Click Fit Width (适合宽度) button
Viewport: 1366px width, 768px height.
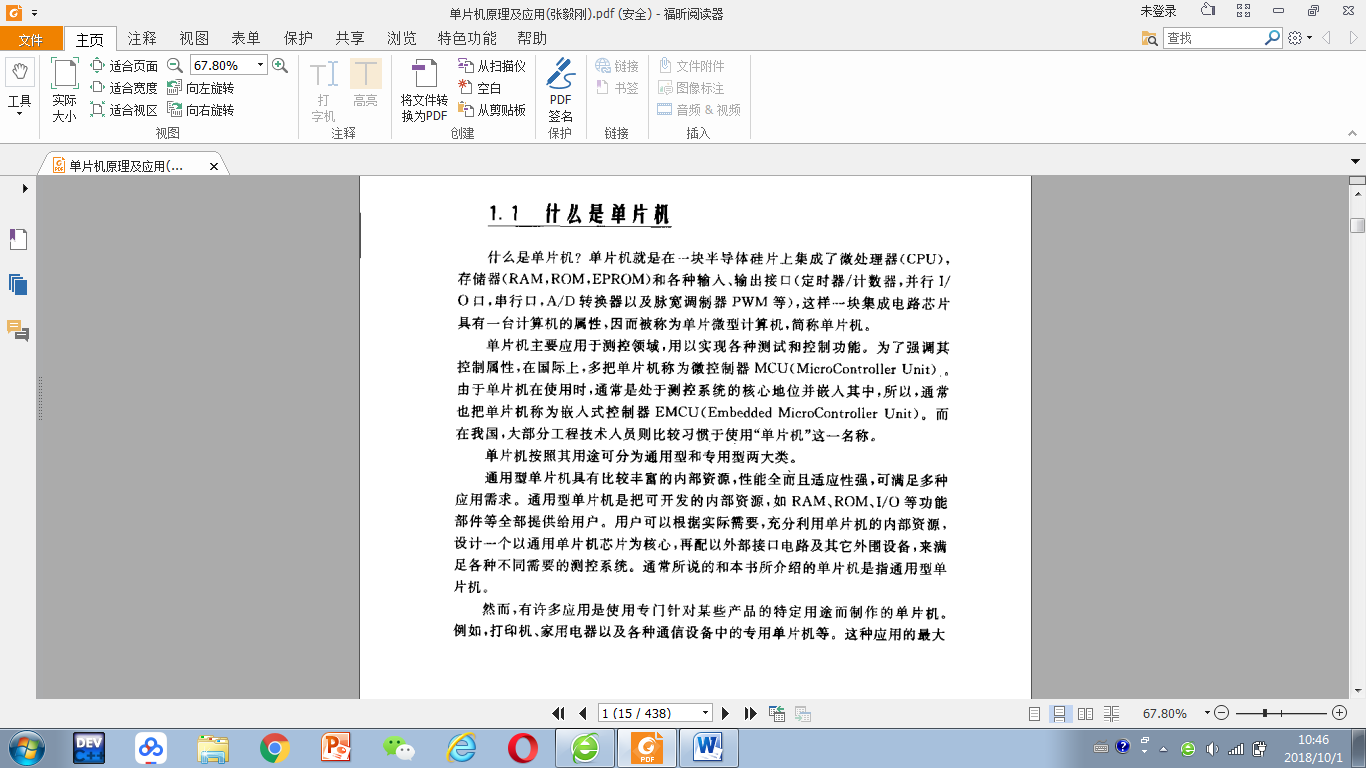pyautogui.click(x=124, y=88)
